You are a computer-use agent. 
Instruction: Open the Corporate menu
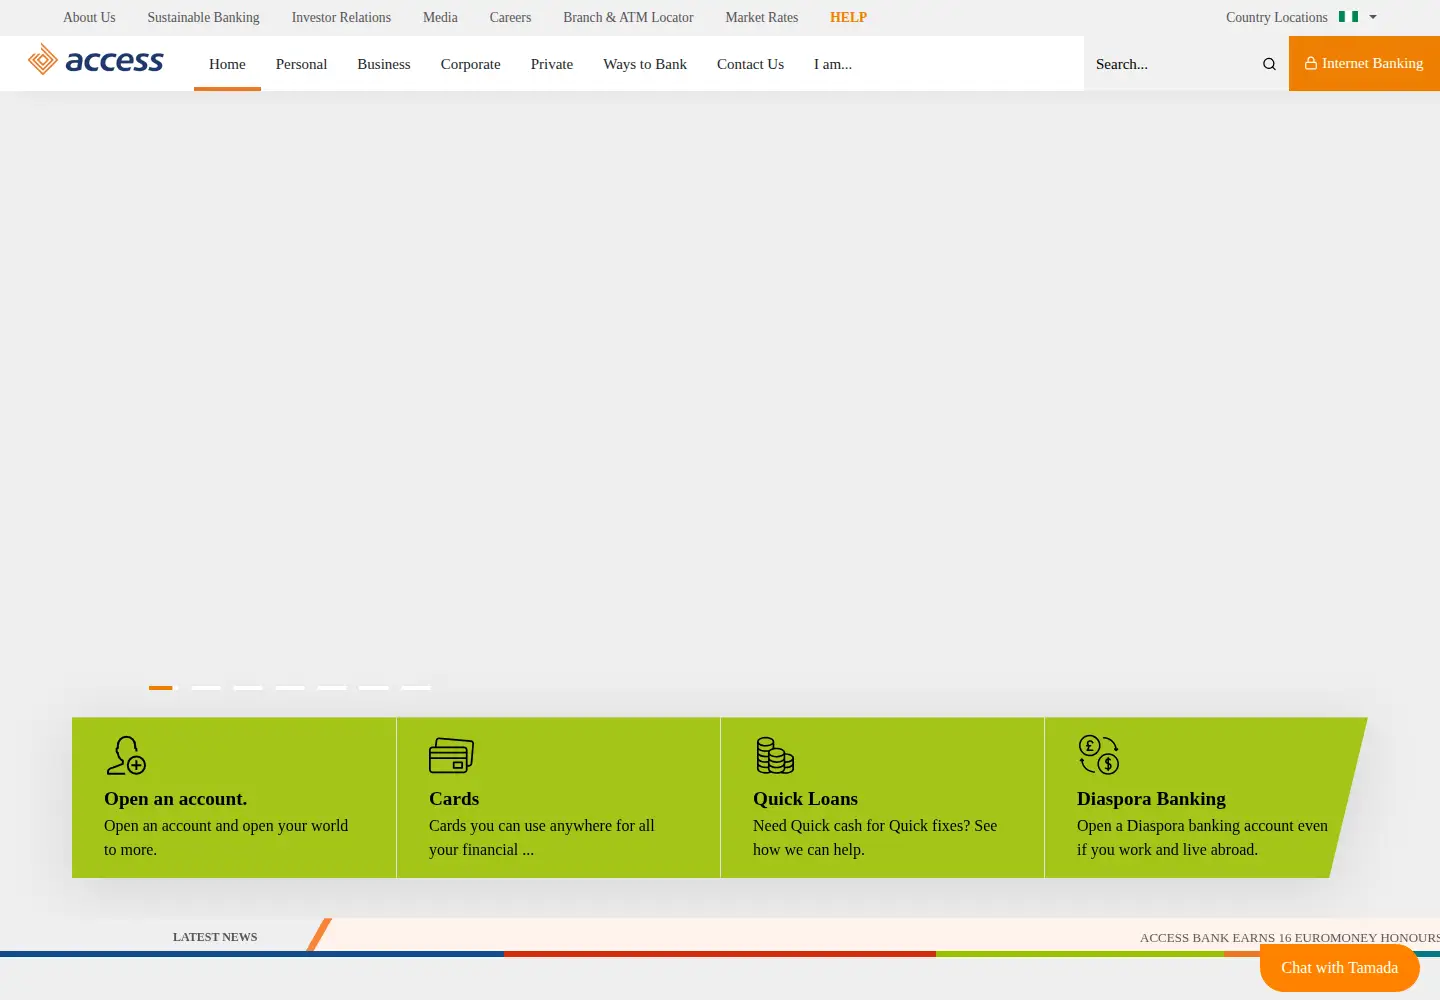pos(470,64)
